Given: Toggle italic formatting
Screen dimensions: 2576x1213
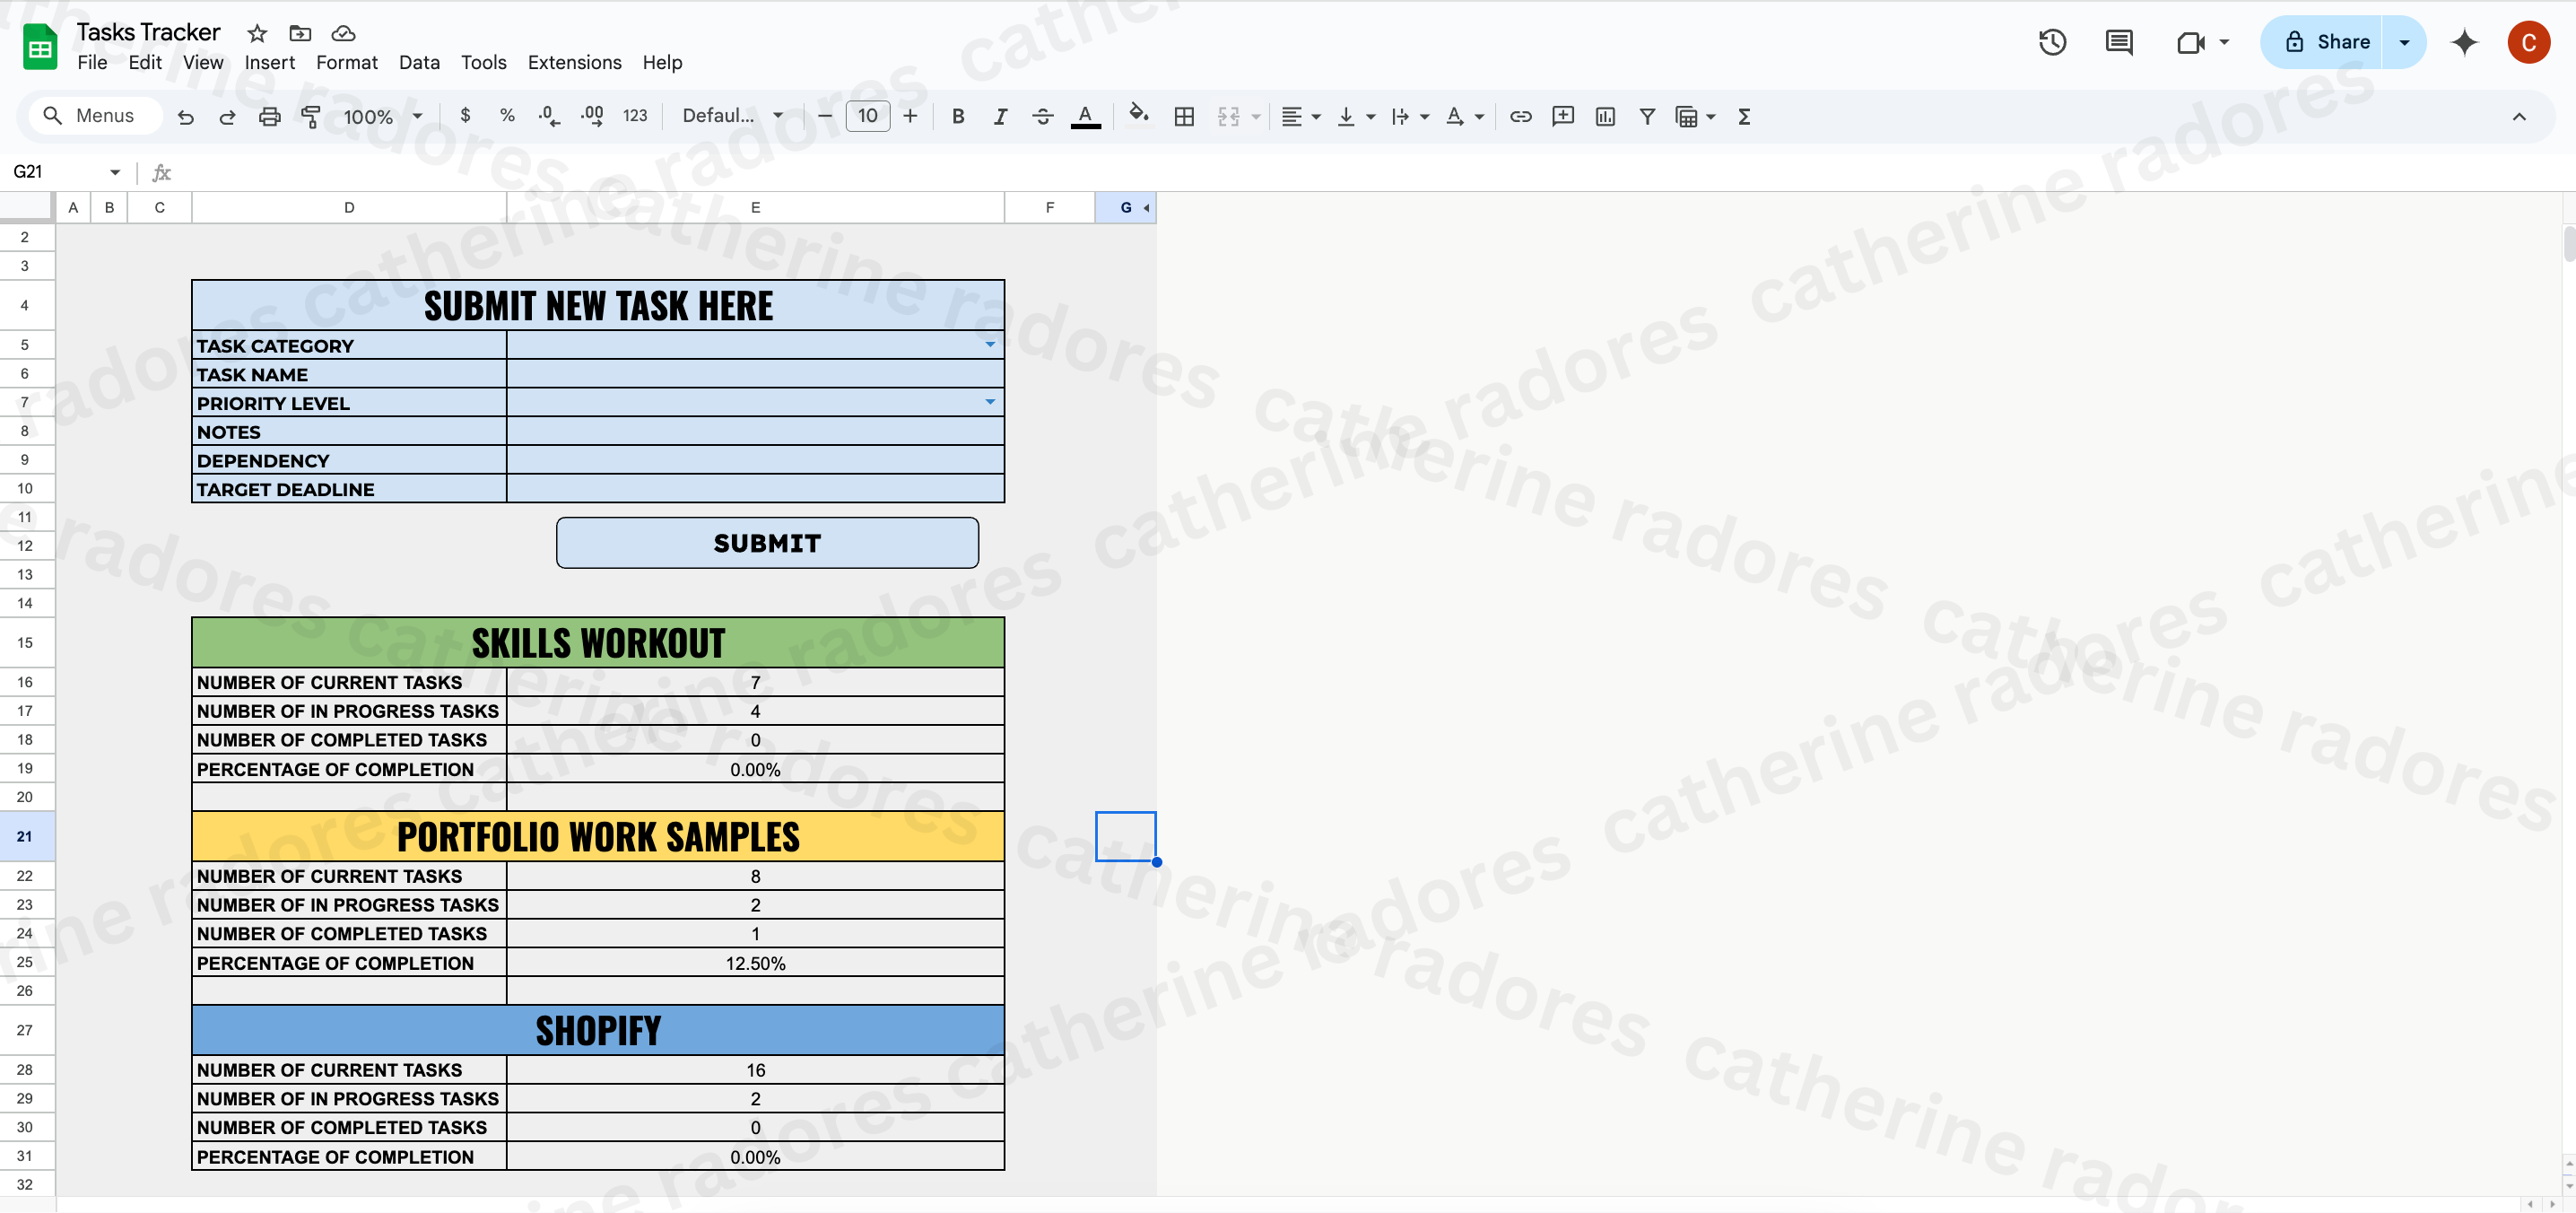Looking at the screenshot, I should 999,117.
